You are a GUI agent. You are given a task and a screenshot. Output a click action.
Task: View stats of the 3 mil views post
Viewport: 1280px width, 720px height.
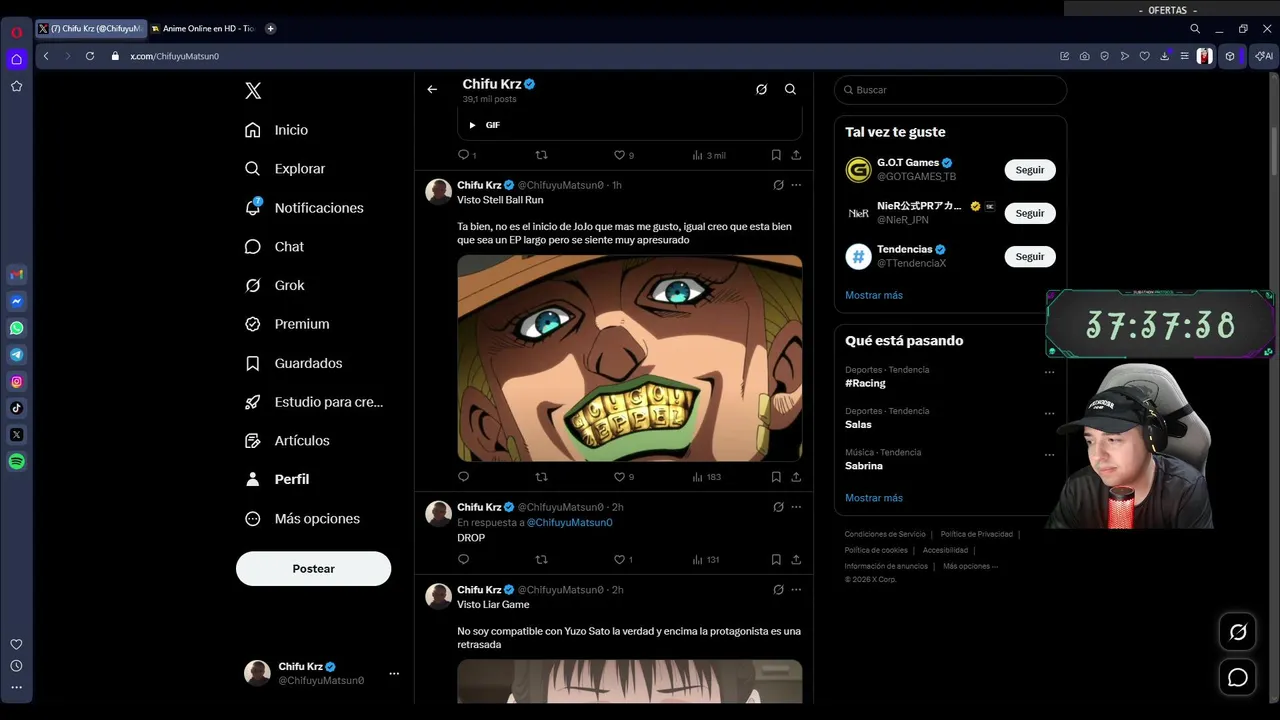coord(708,155)
